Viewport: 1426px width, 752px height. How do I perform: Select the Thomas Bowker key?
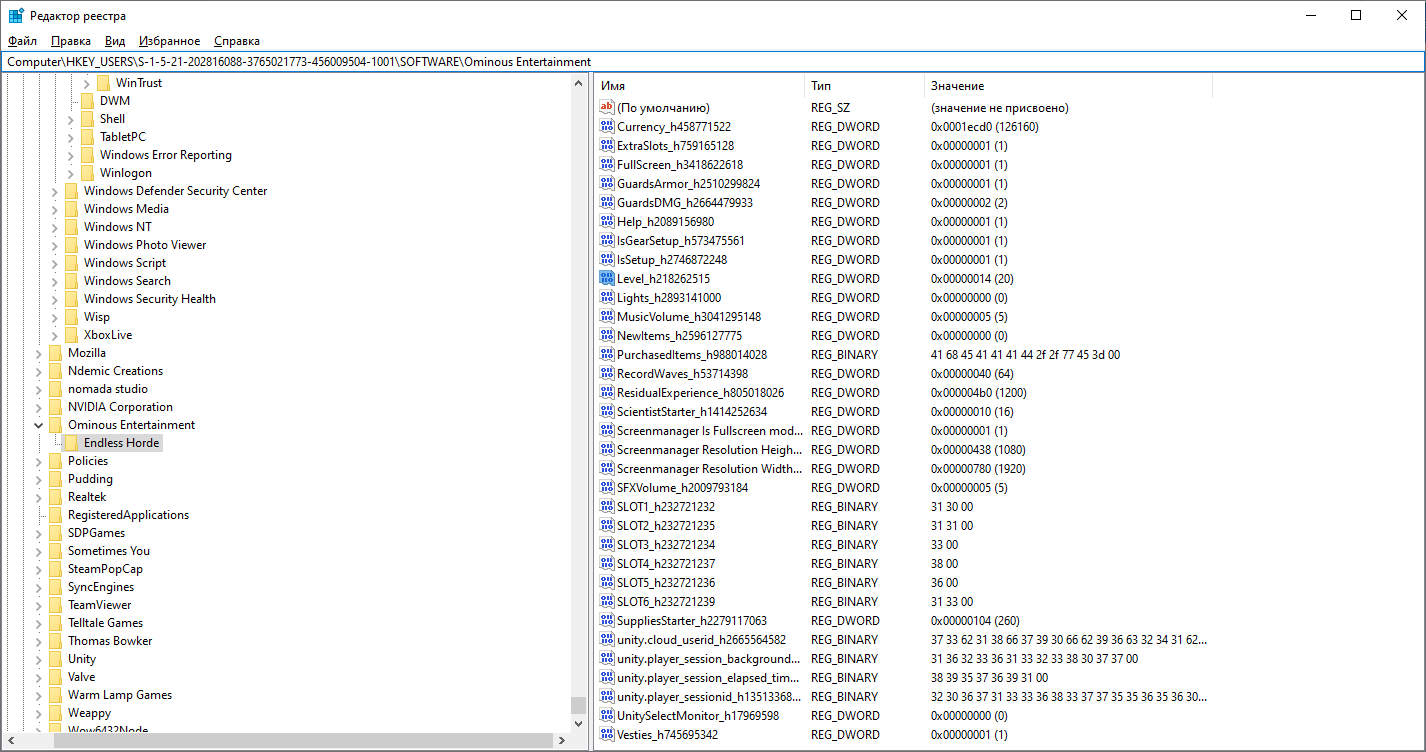pyautogui.click(x=110, y=641)
